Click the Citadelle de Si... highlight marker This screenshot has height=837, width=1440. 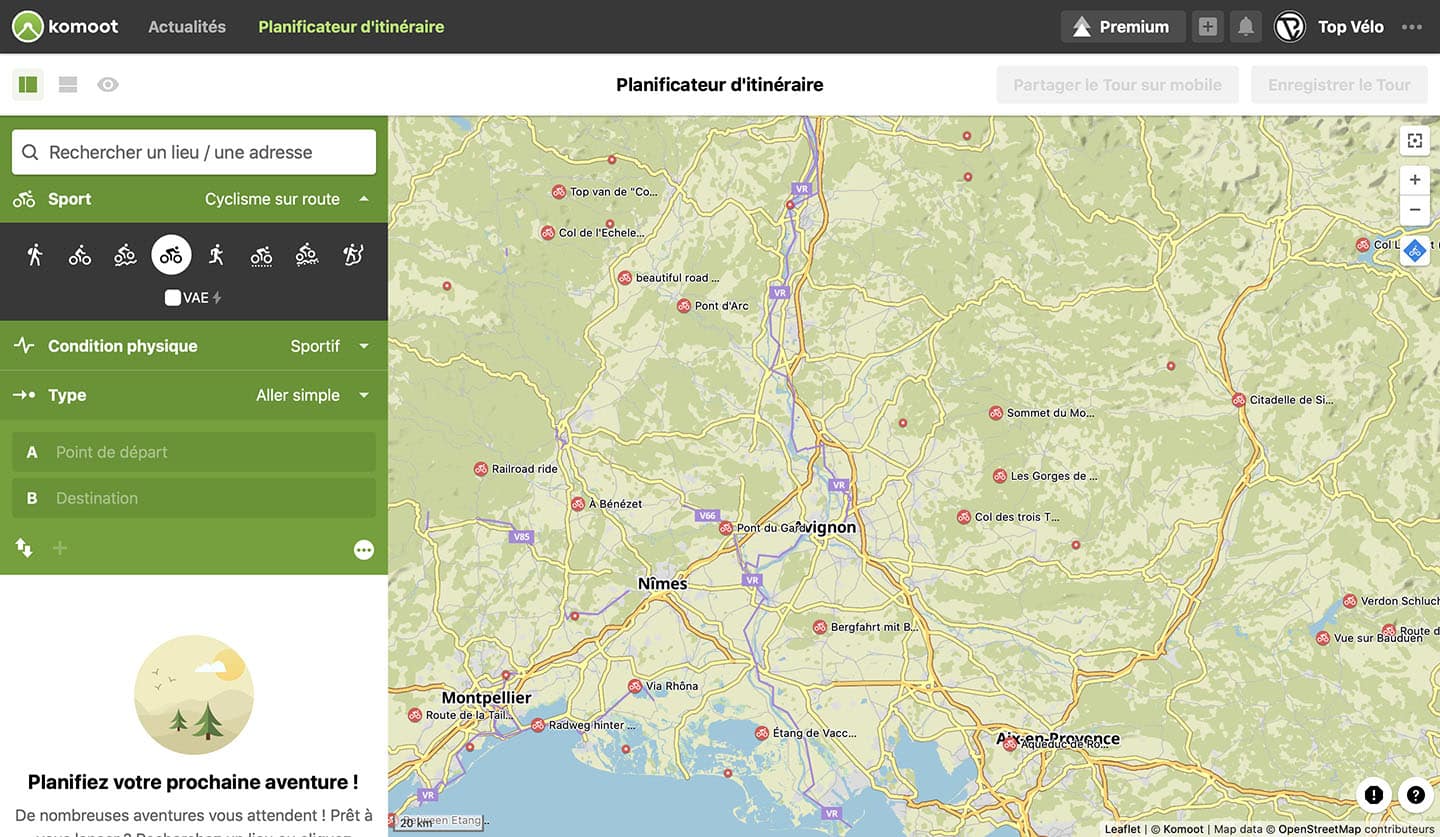1239,400
